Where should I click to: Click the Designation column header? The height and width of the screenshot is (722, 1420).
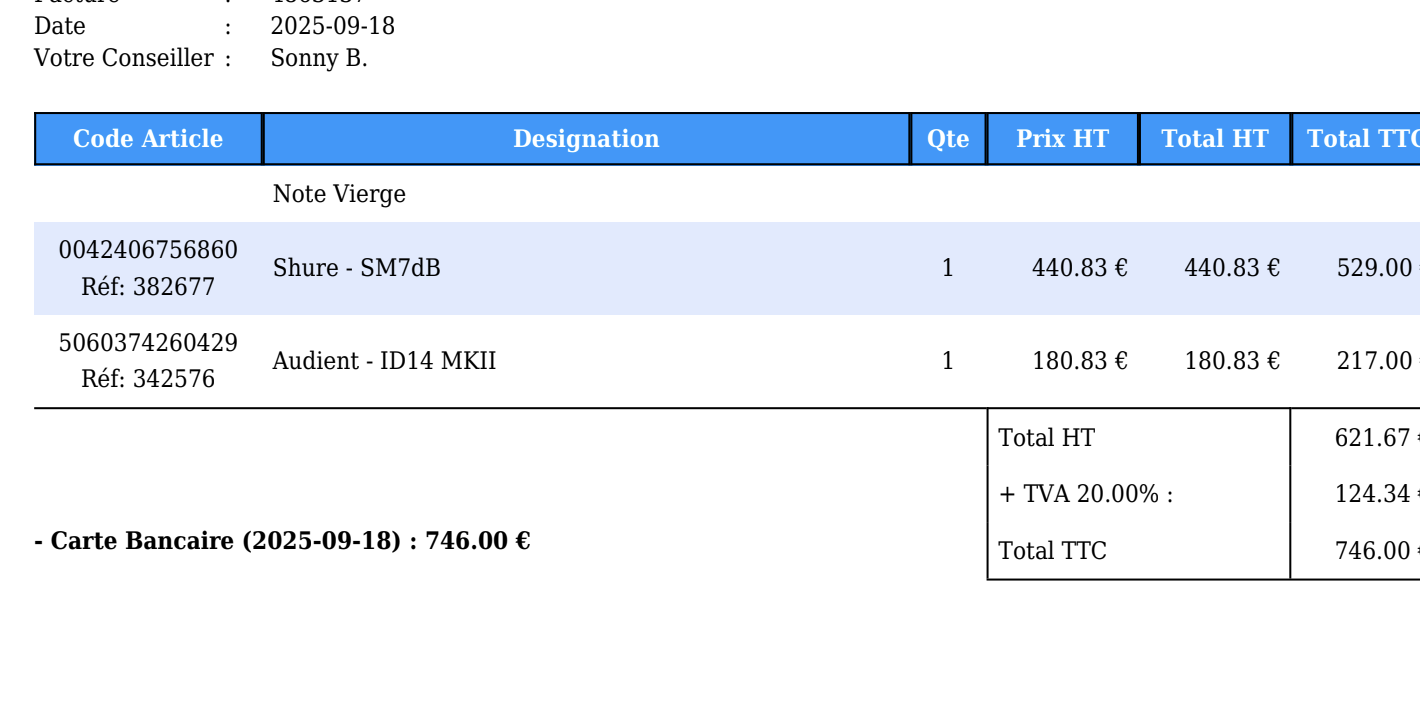click(x=586, y=139)
